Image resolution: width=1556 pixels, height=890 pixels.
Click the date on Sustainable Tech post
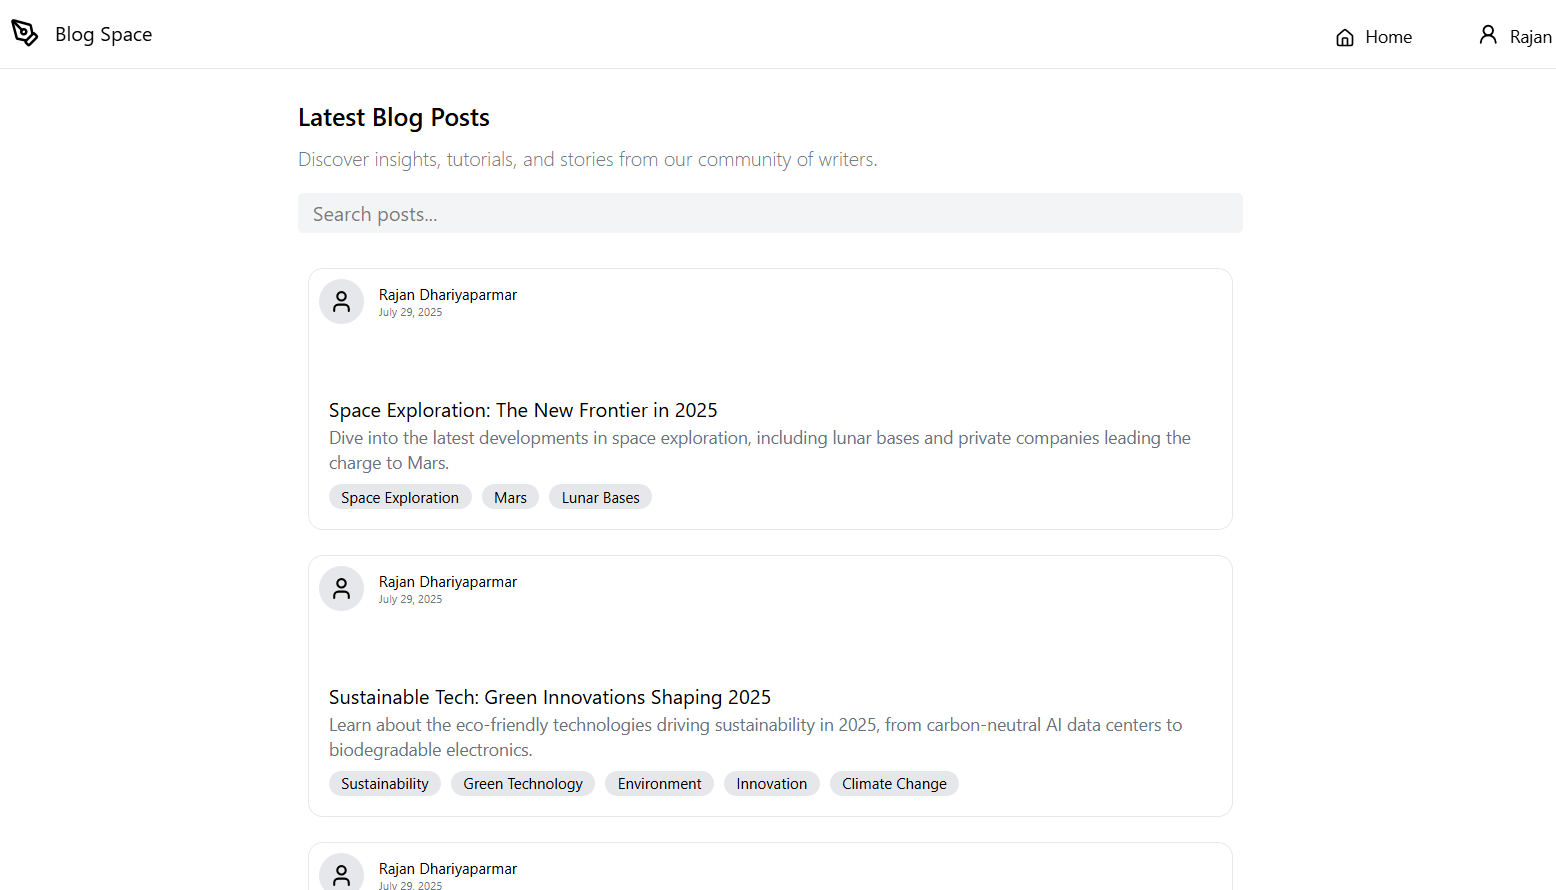coord(410,599)
